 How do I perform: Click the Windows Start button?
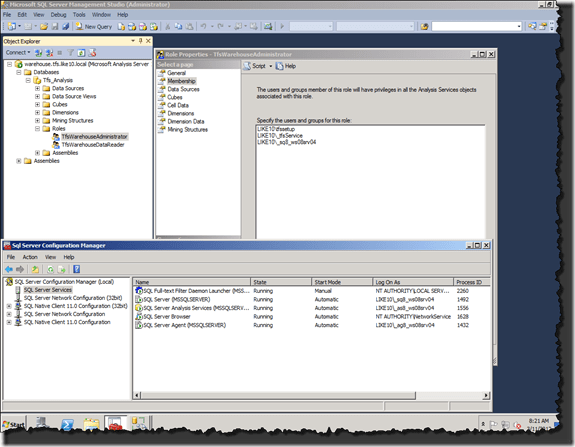point(13,425)
